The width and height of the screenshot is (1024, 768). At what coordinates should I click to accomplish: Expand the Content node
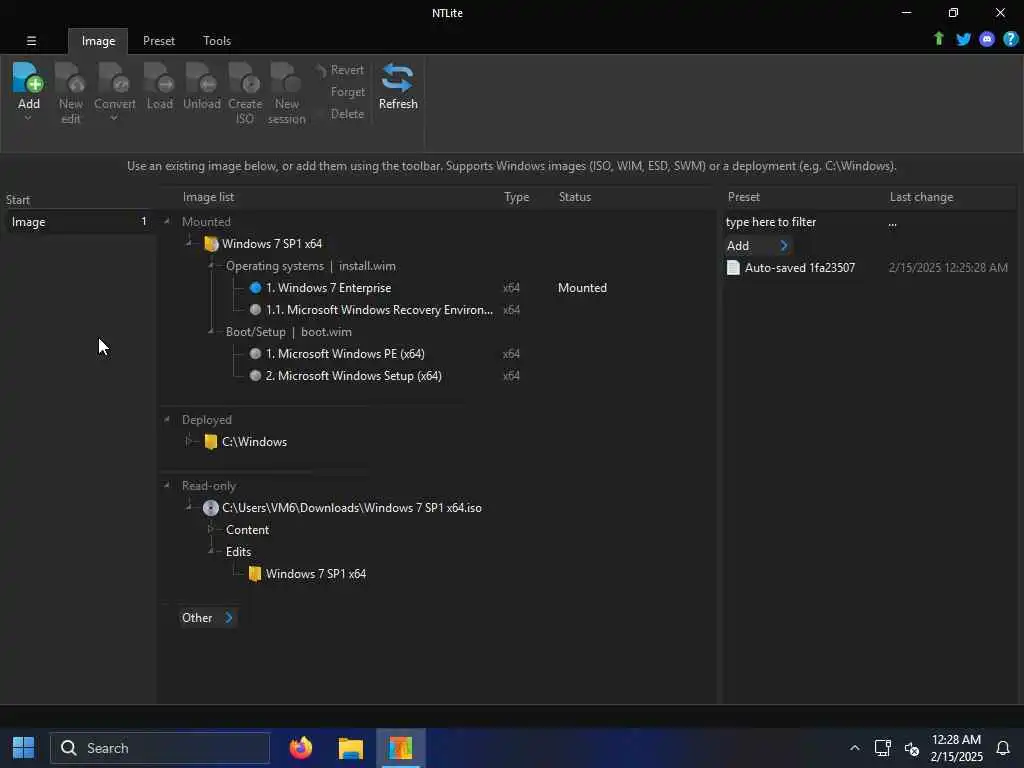pos(211,530)
